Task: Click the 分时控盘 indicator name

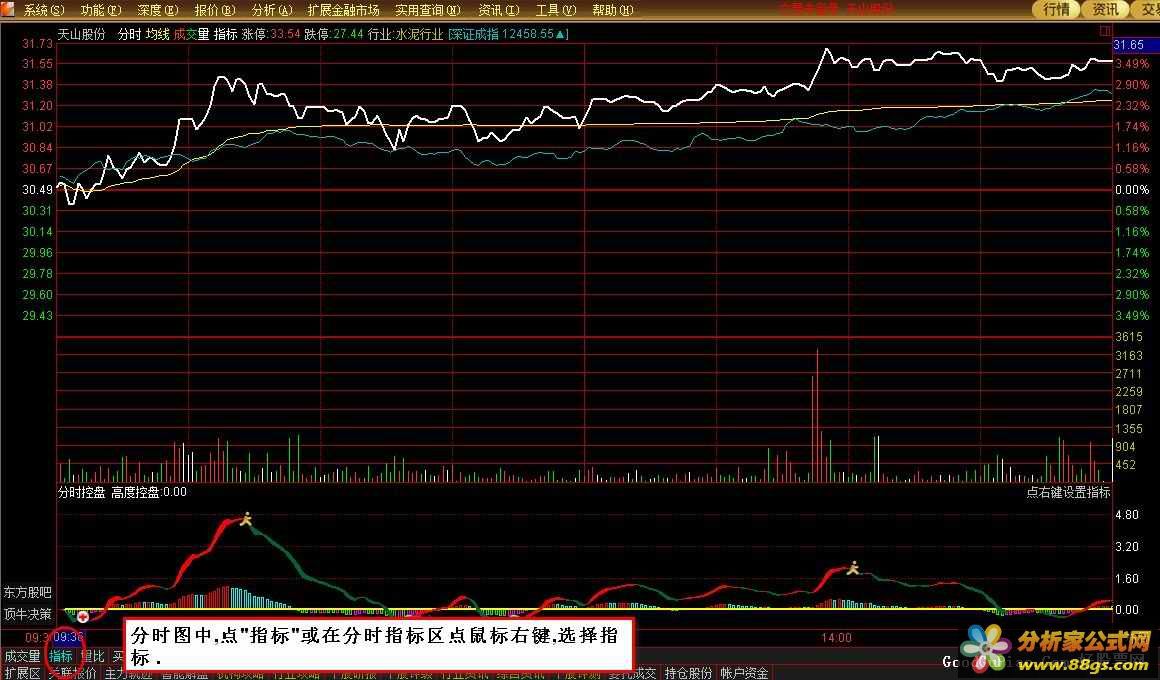Action: tap(81, 492)
